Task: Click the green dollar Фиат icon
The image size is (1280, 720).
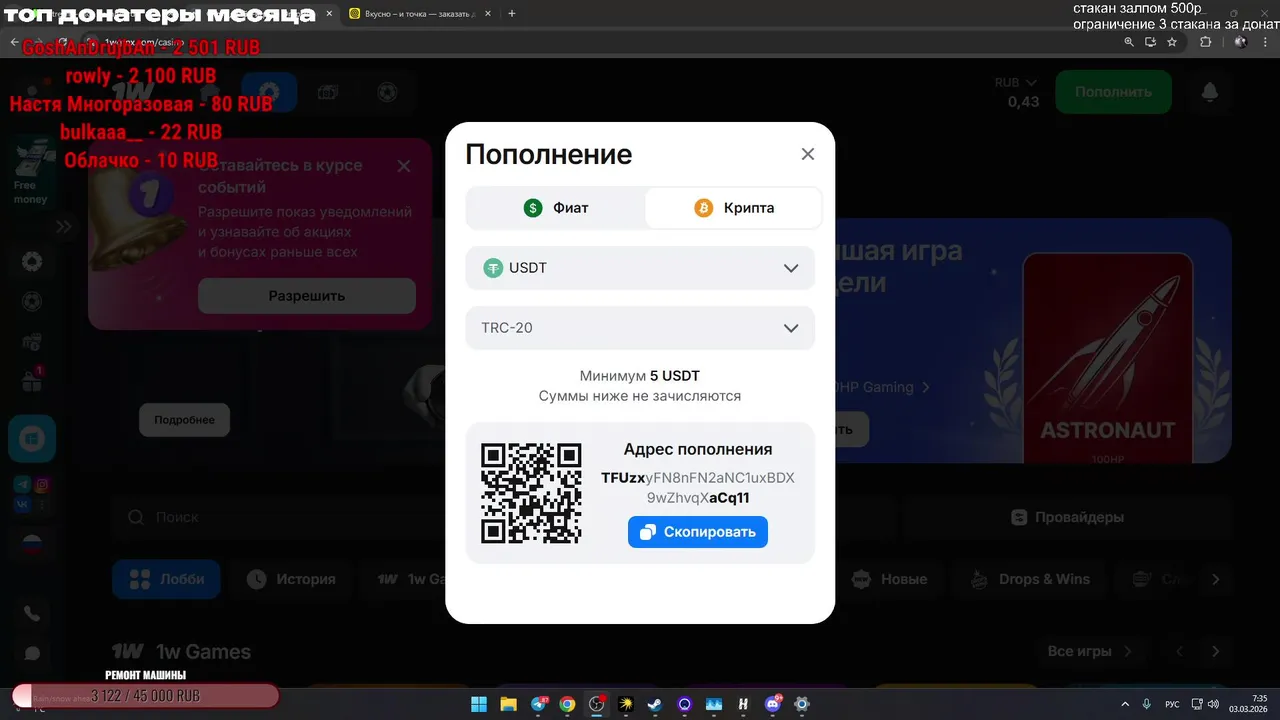Action: pyautogui.click(x=533, y=208)
